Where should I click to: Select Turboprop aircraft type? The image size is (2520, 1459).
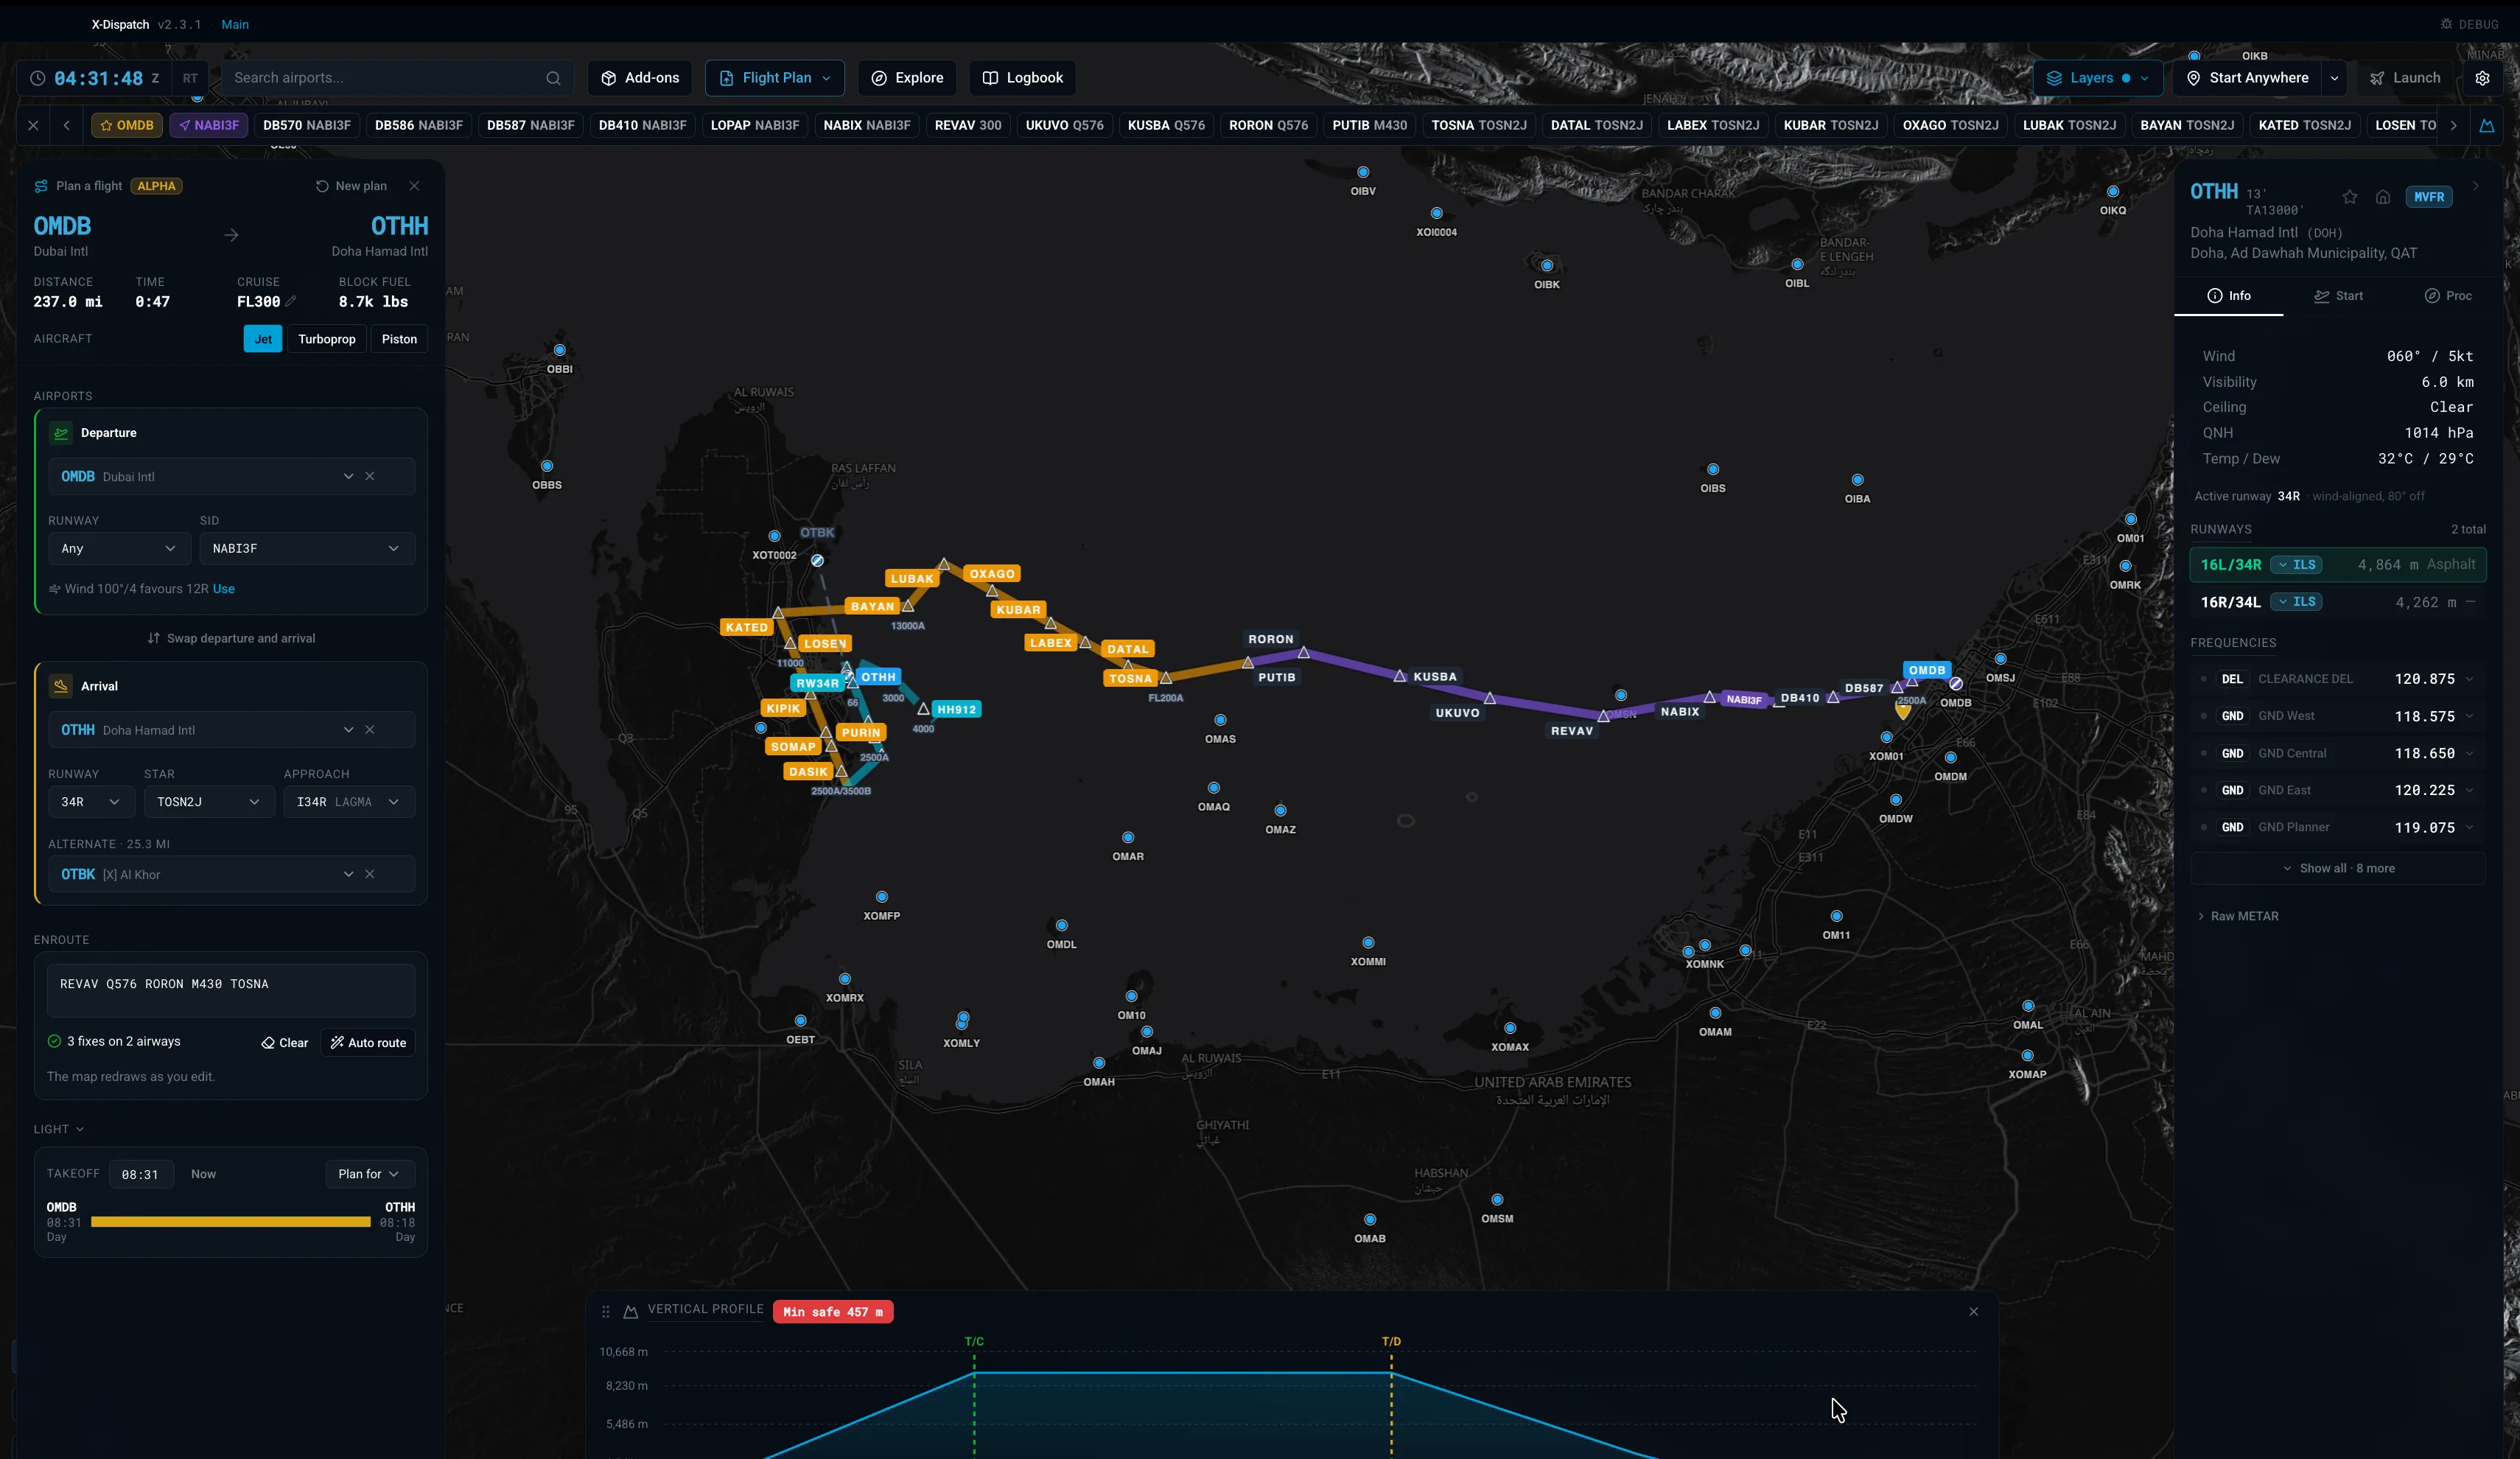click(327, 339)
